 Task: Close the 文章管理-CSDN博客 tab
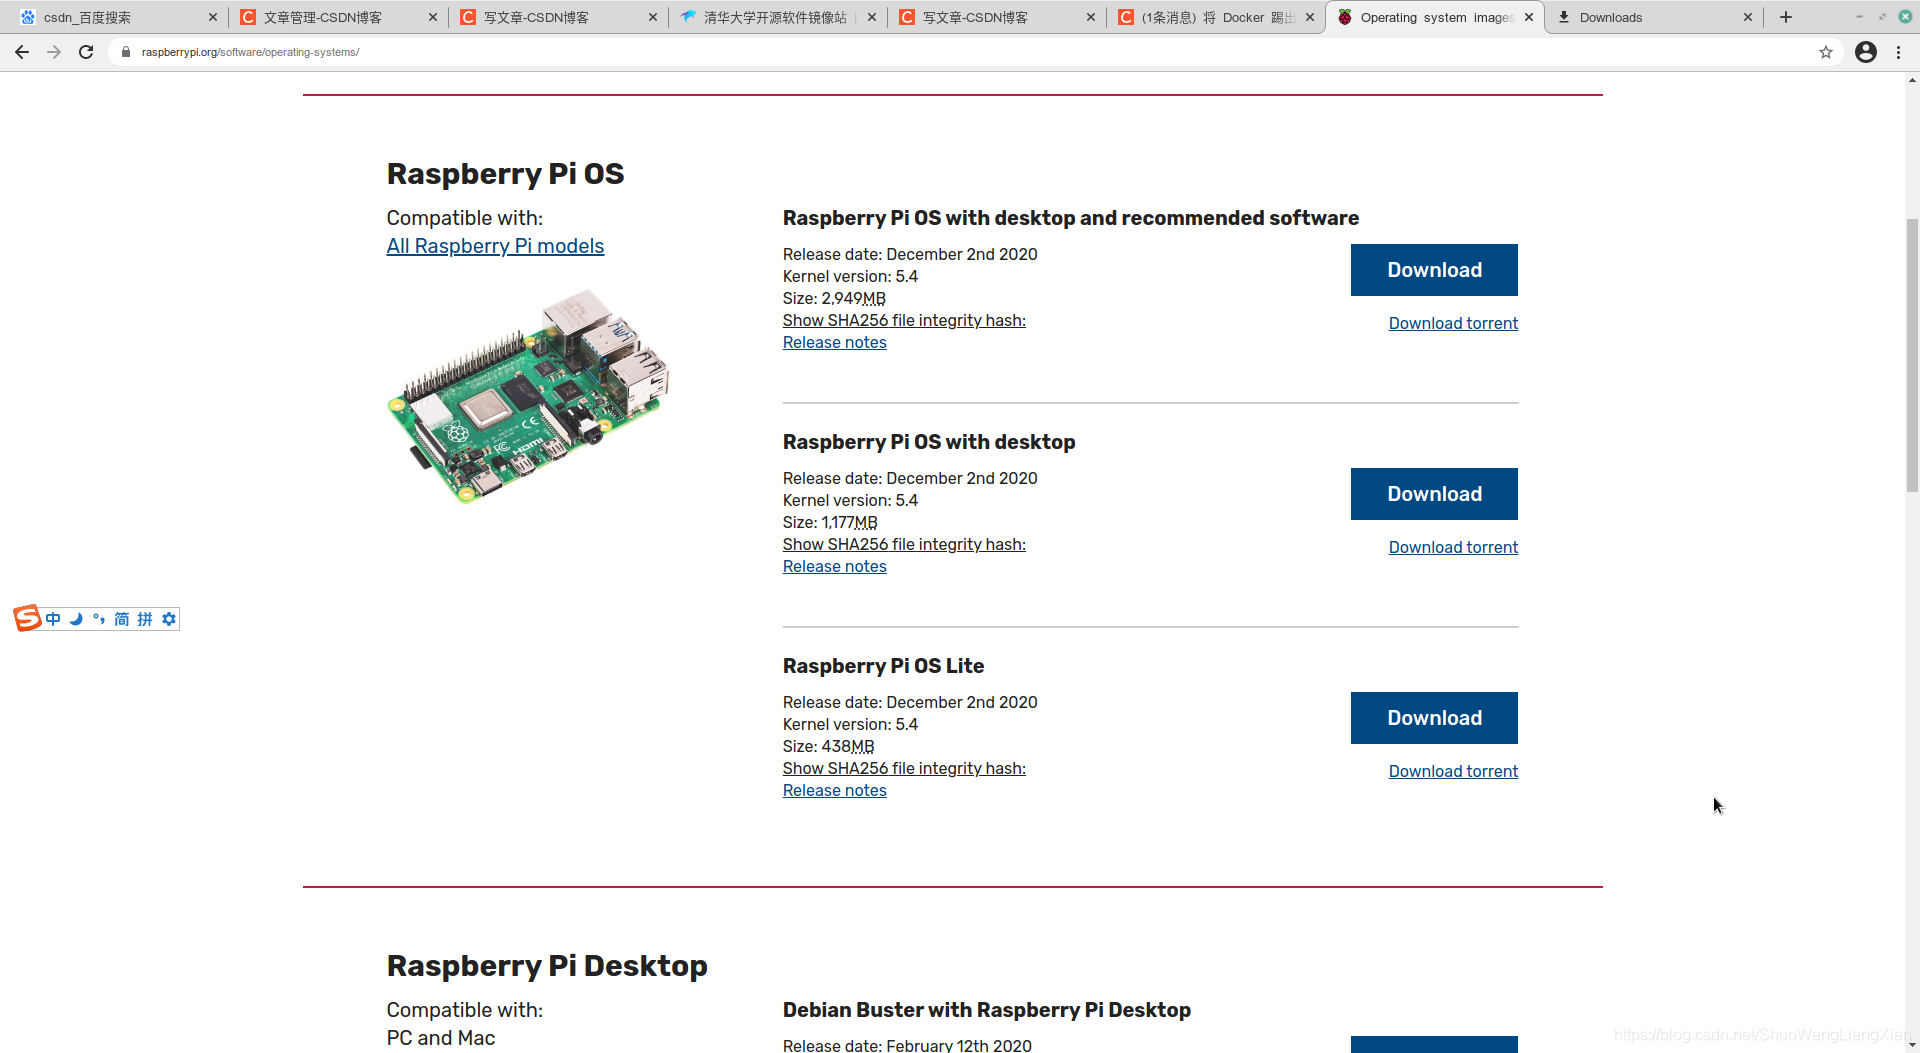pos(432,17)
